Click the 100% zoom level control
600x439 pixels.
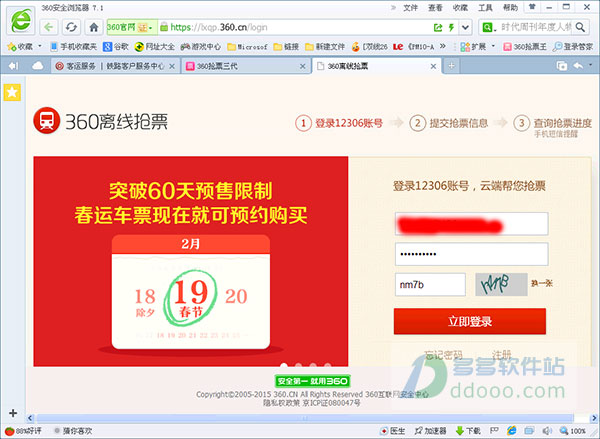click(x=573, y=431)
